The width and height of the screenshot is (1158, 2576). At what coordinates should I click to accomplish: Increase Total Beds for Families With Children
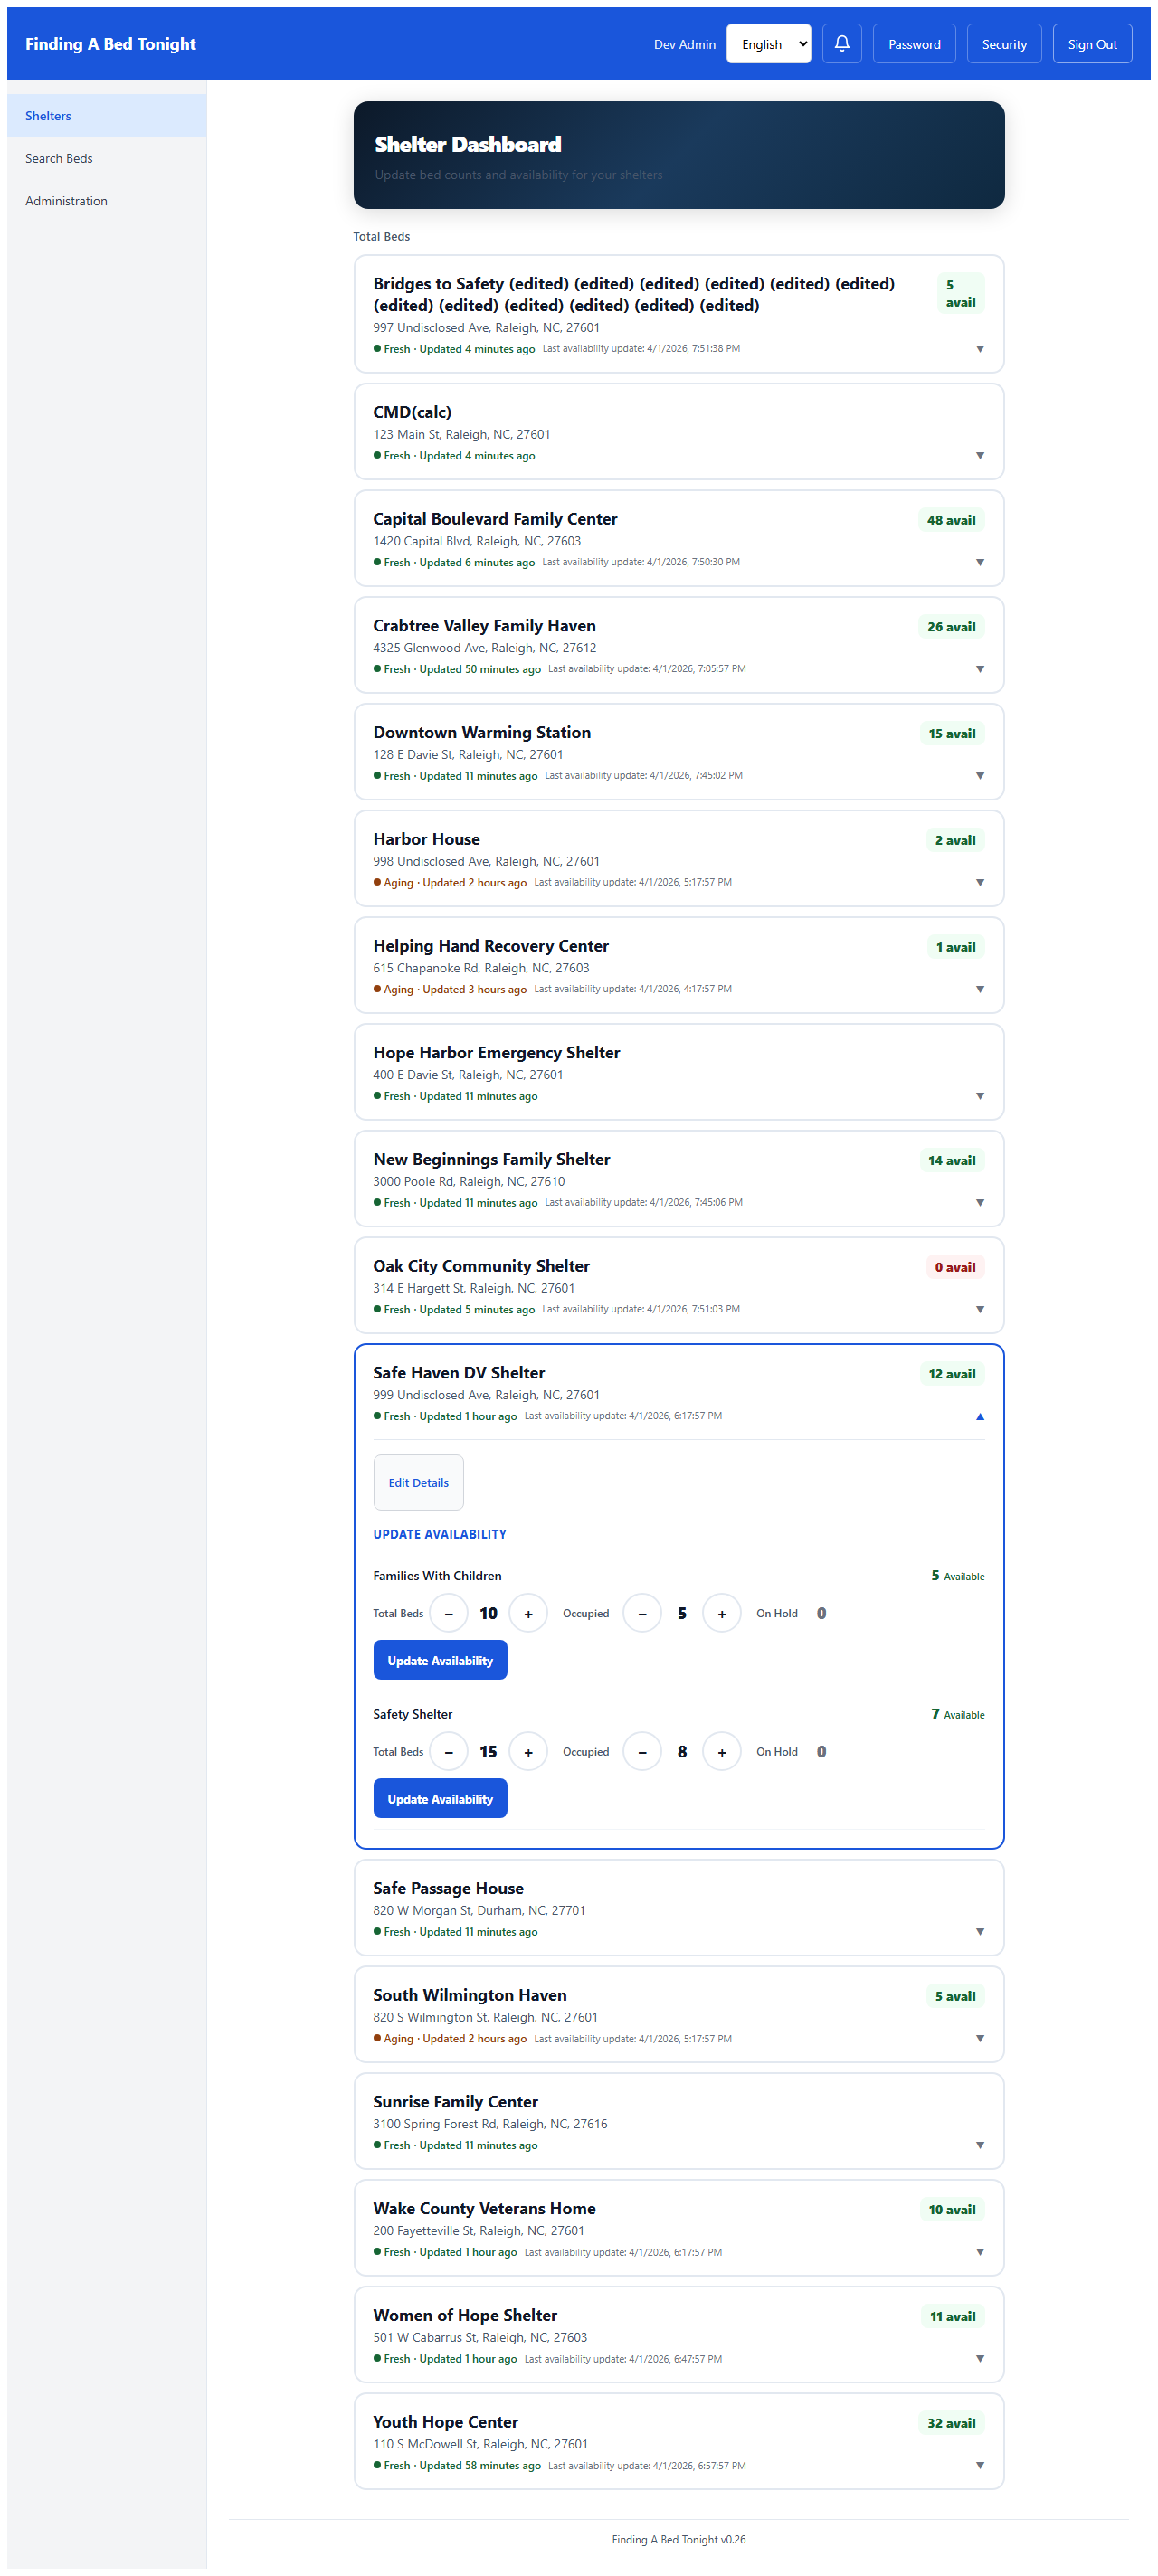pyautogui.click(x=528, y=1613)
